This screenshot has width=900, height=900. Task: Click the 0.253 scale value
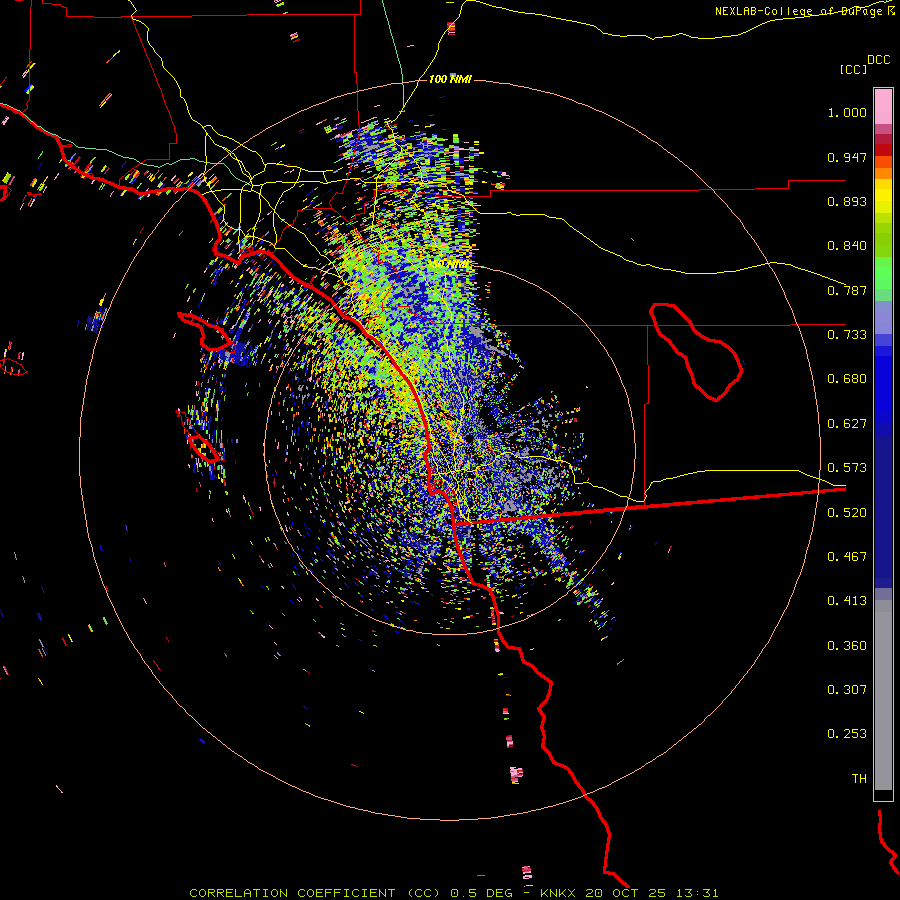847,734
